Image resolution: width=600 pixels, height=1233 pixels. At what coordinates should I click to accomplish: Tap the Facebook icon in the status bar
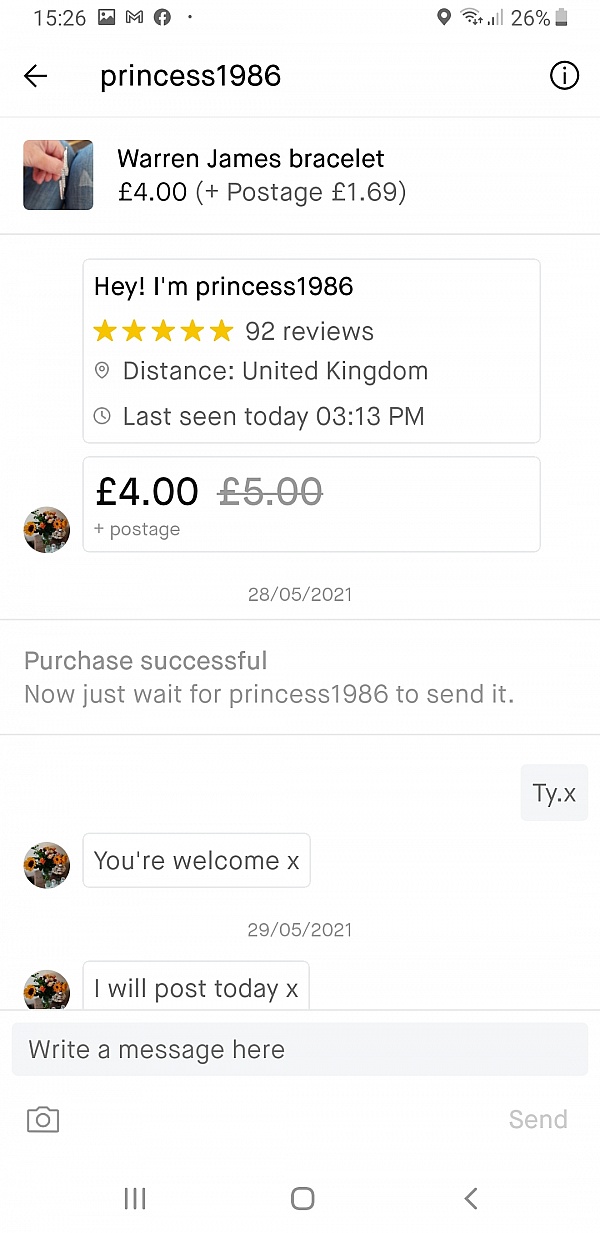tap(162, 17)
